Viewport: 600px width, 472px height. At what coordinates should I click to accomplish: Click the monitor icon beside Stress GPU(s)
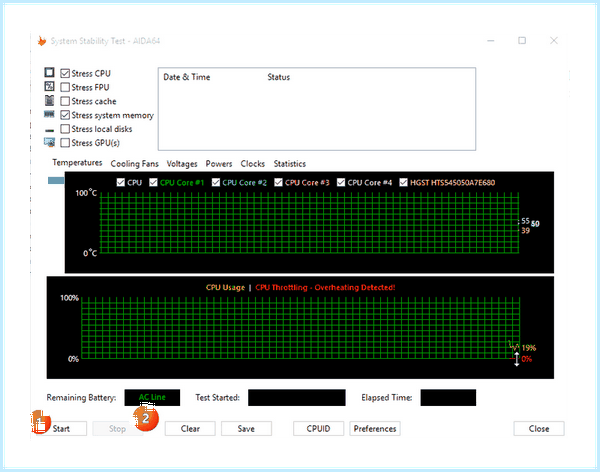pos(49,142)
